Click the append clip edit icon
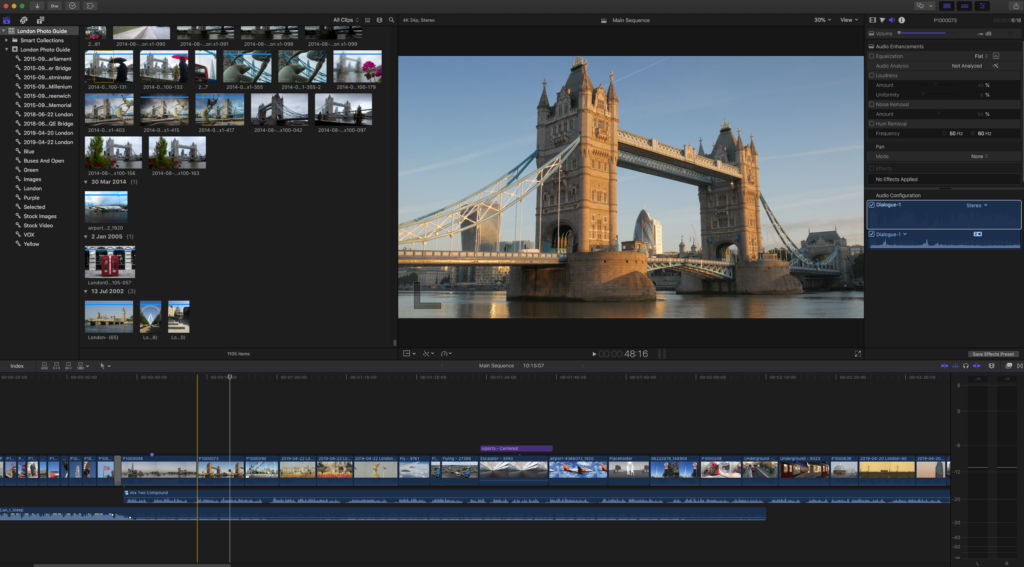 [69, 366]
